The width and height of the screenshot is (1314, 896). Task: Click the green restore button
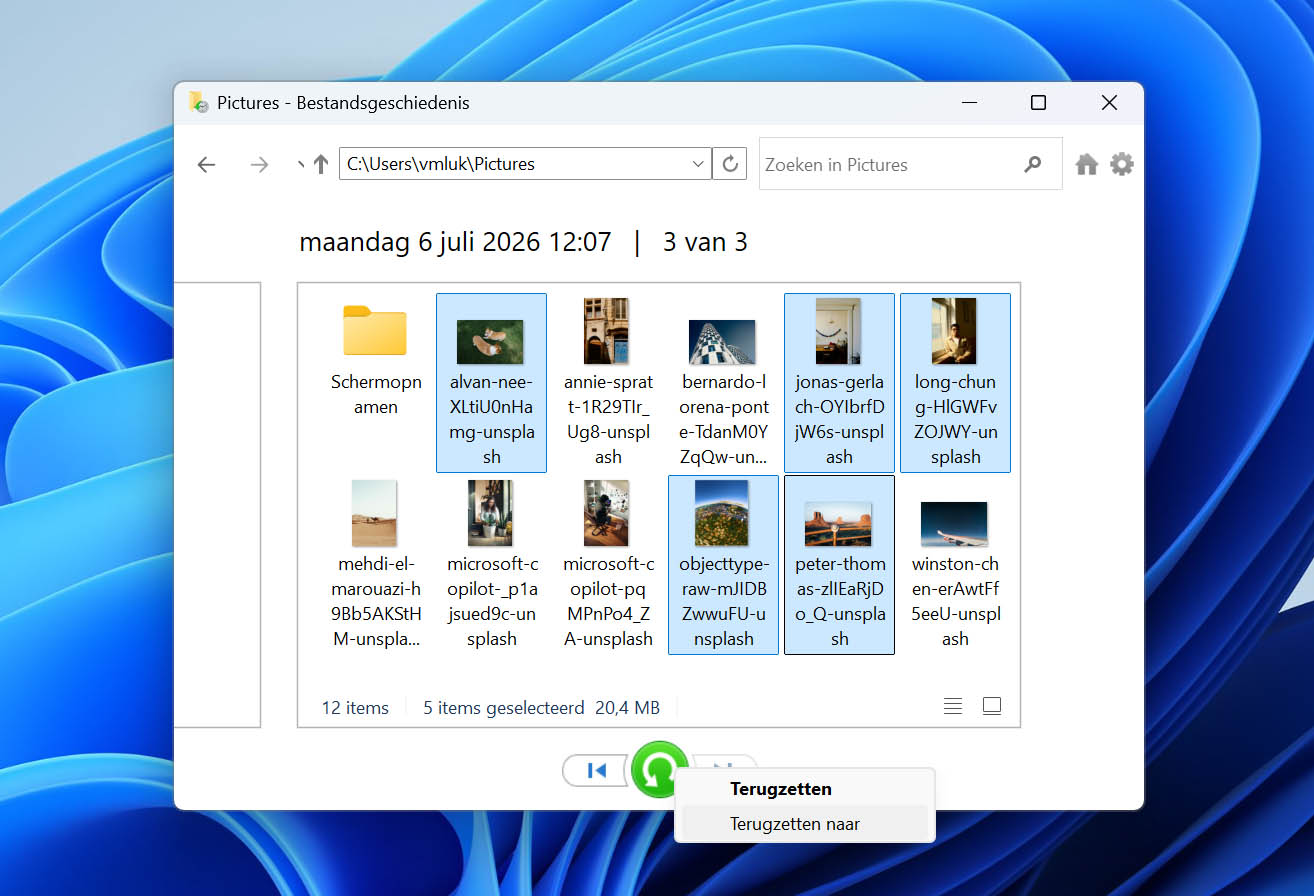click(x=659, y=769)
